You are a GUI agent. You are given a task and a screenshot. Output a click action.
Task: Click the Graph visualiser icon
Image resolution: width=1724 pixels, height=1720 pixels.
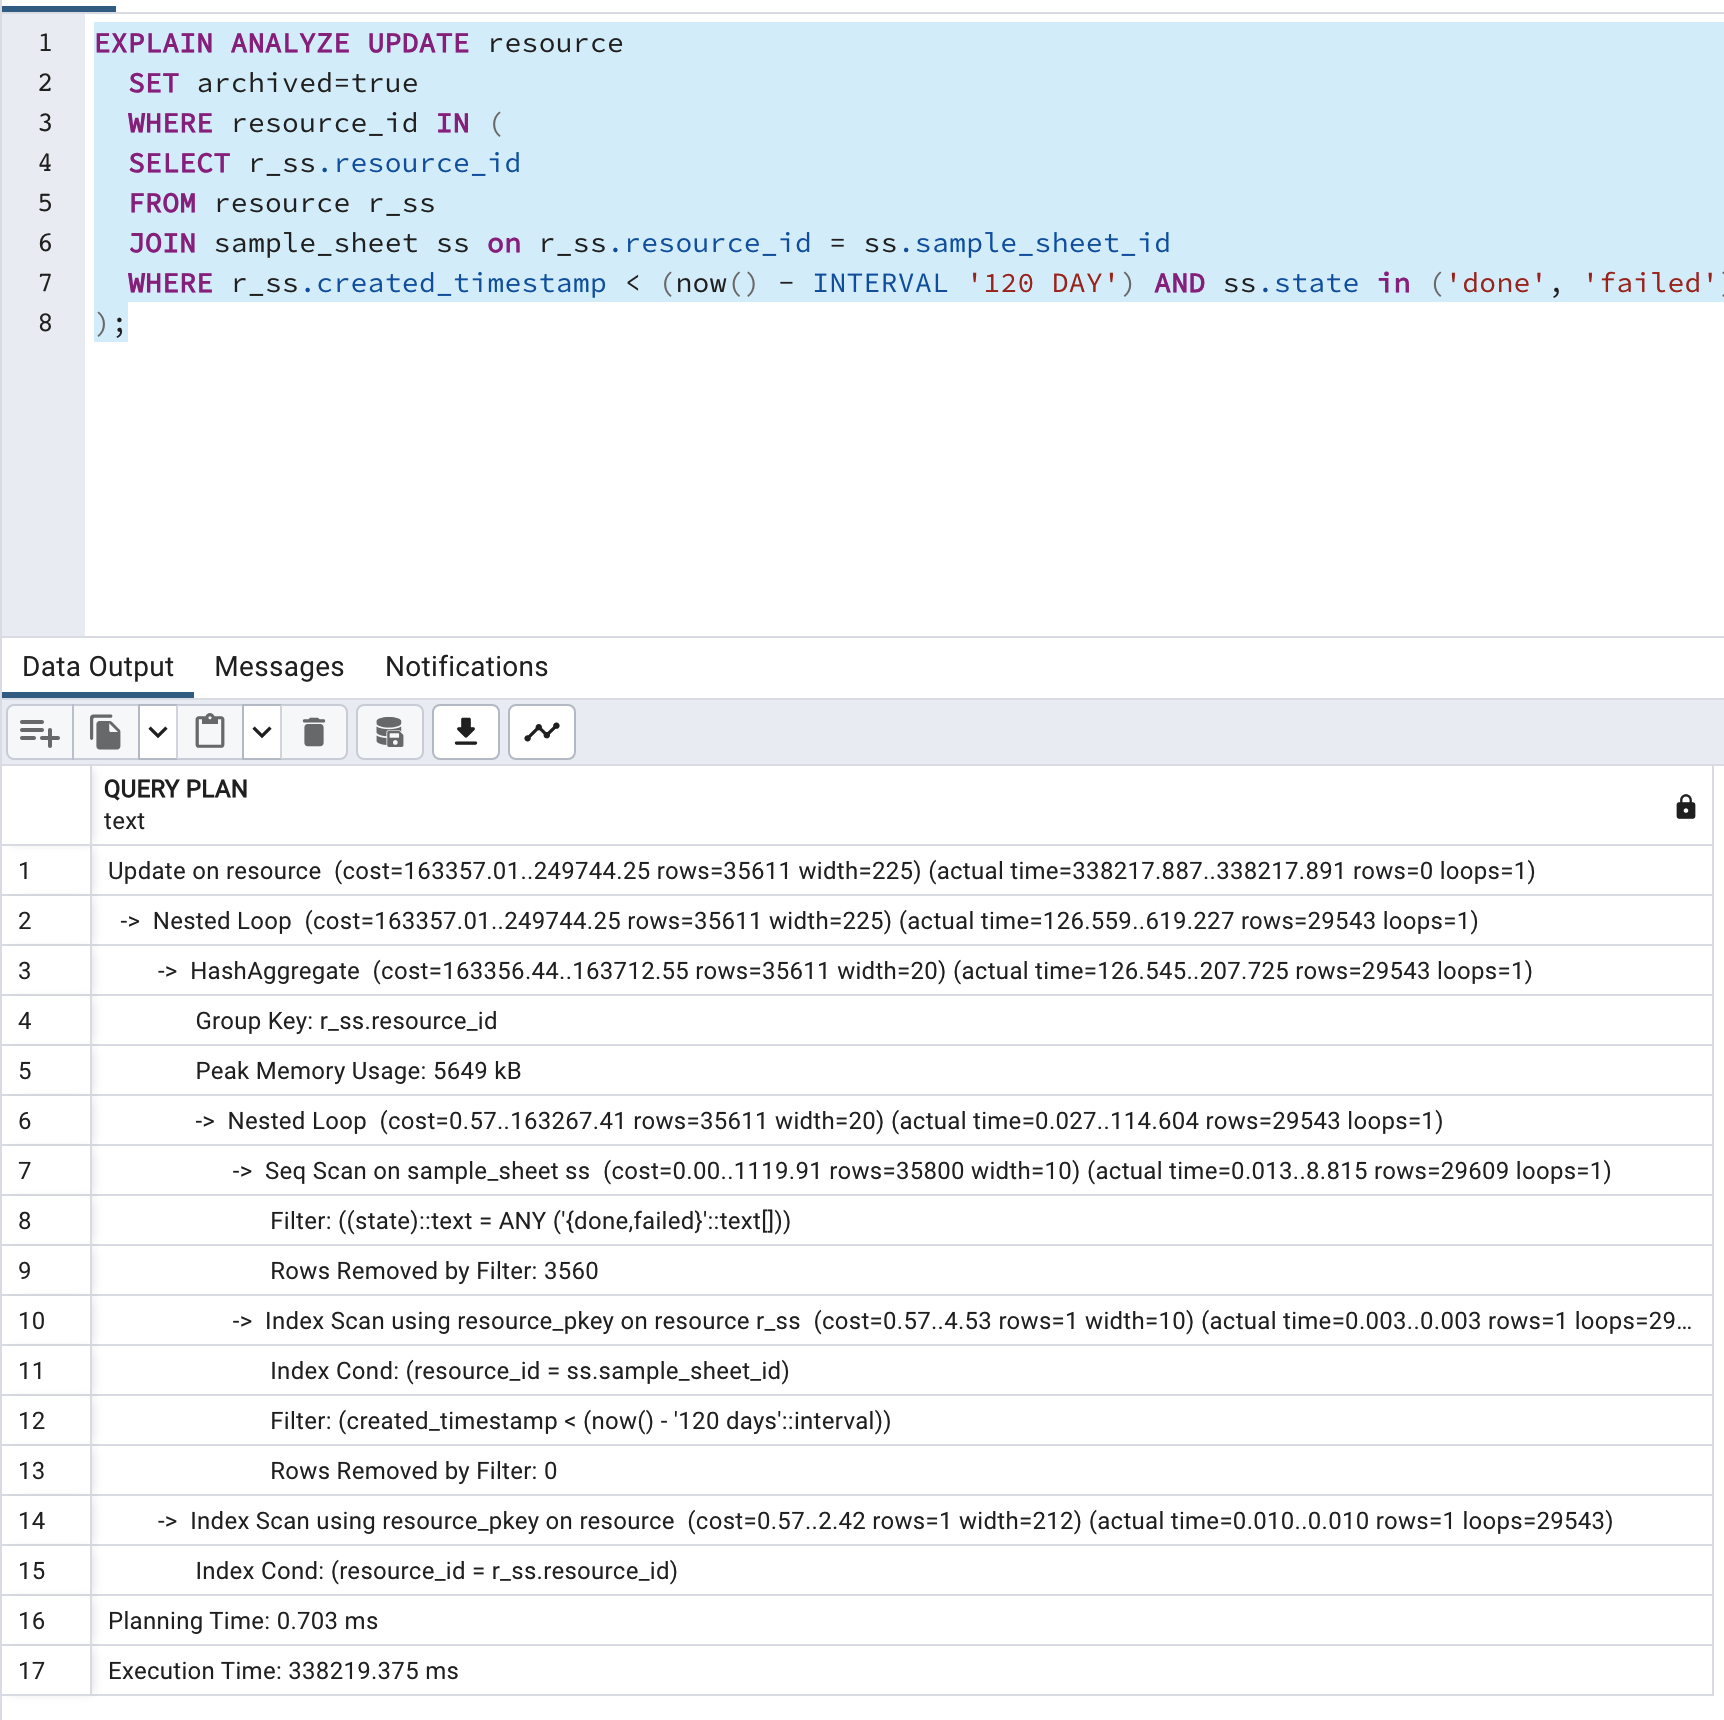[542, 732]
